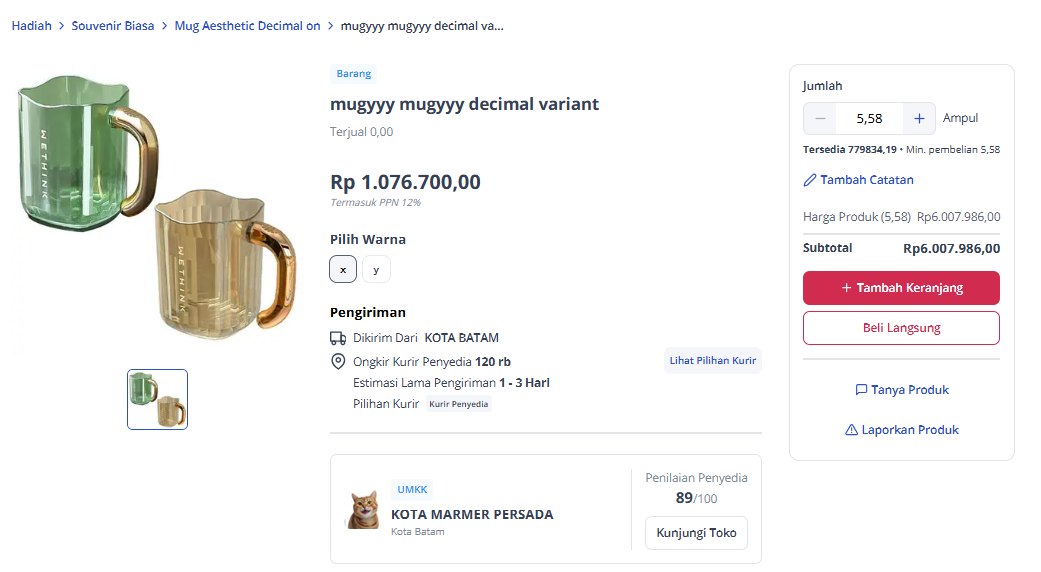Click the delivery truck icon
This screenshot has width=1041, height=572.
338,338
